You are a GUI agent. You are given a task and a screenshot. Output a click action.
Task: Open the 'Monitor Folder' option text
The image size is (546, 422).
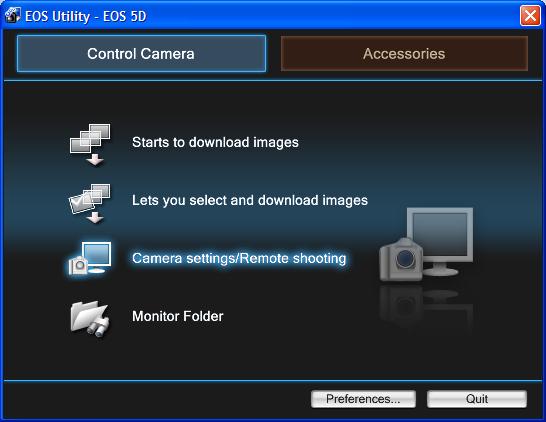tap(178, 316)
